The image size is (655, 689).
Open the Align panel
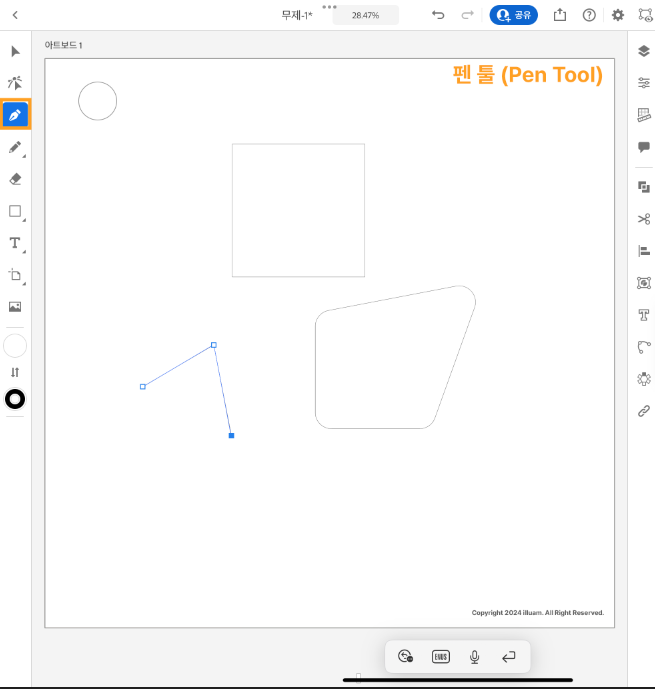coord(644,251)
